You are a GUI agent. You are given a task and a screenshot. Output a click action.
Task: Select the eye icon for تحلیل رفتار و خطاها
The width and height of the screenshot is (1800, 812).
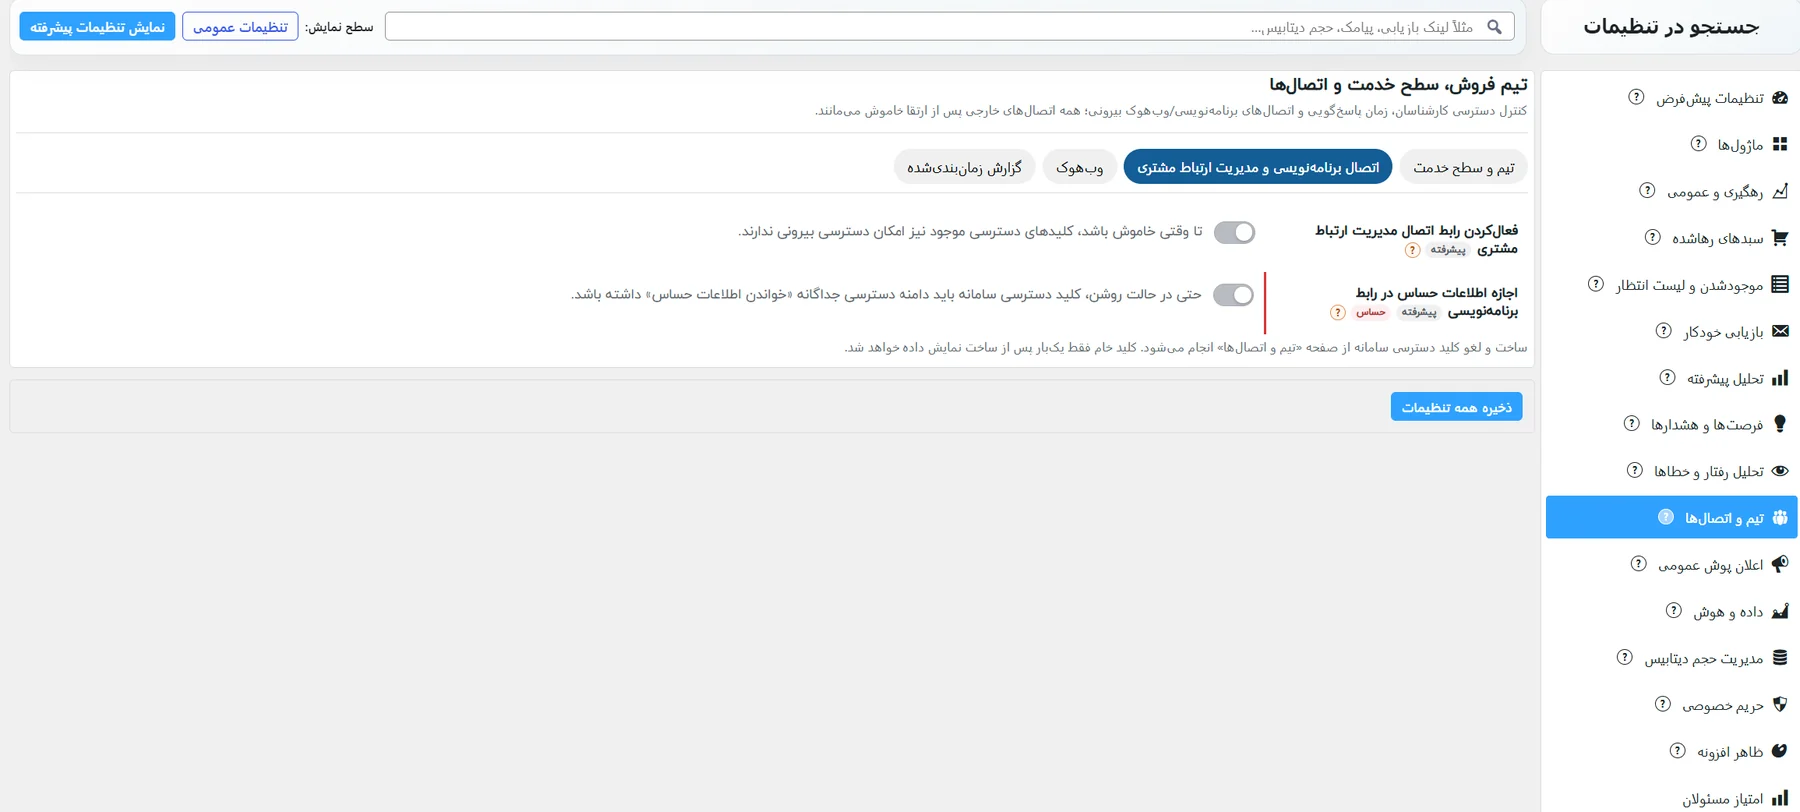1780,471
